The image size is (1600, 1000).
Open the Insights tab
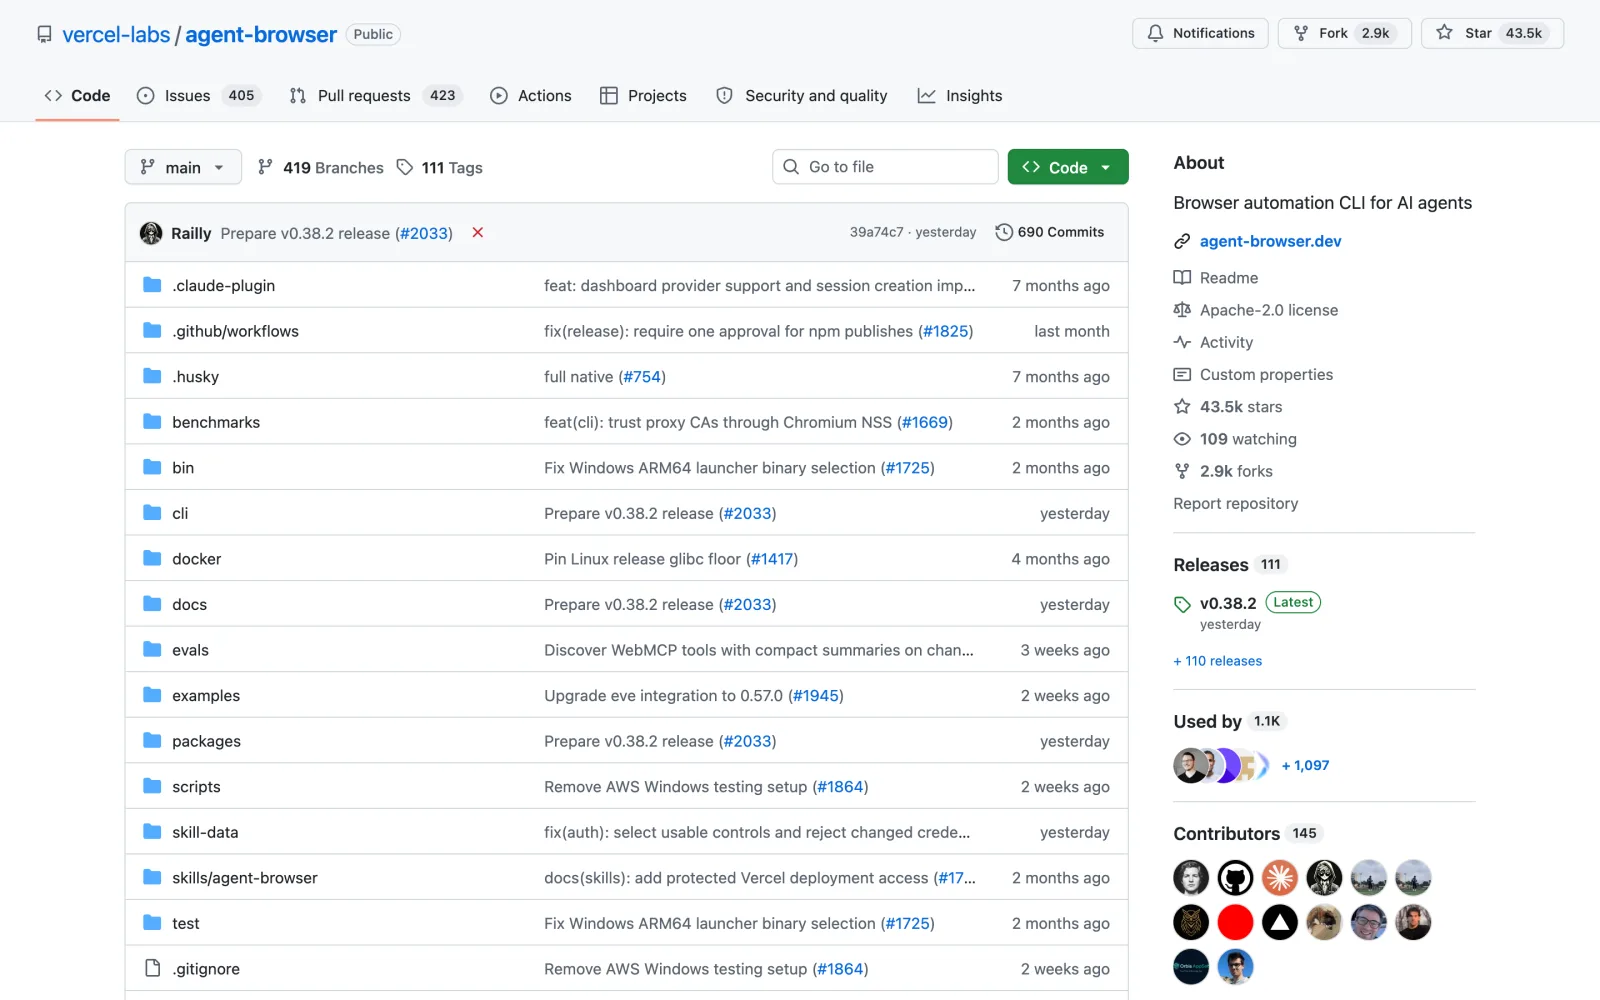(x=960, y=96)
